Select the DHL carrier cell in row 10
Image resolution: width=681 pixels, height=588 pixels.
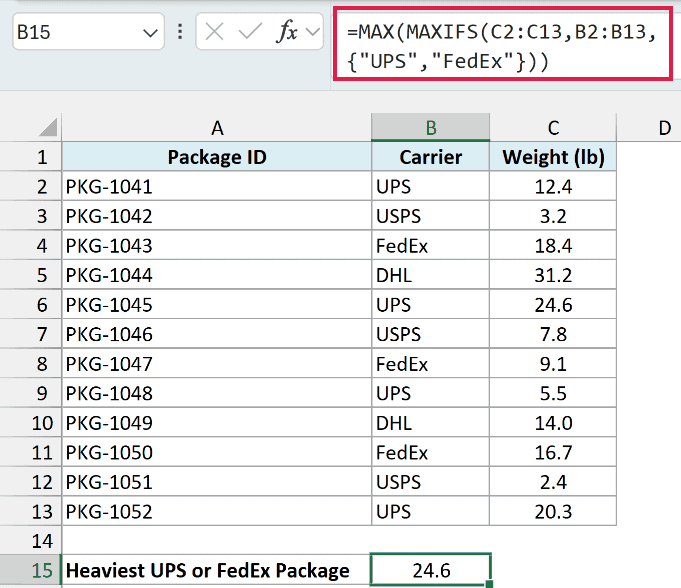430,423
